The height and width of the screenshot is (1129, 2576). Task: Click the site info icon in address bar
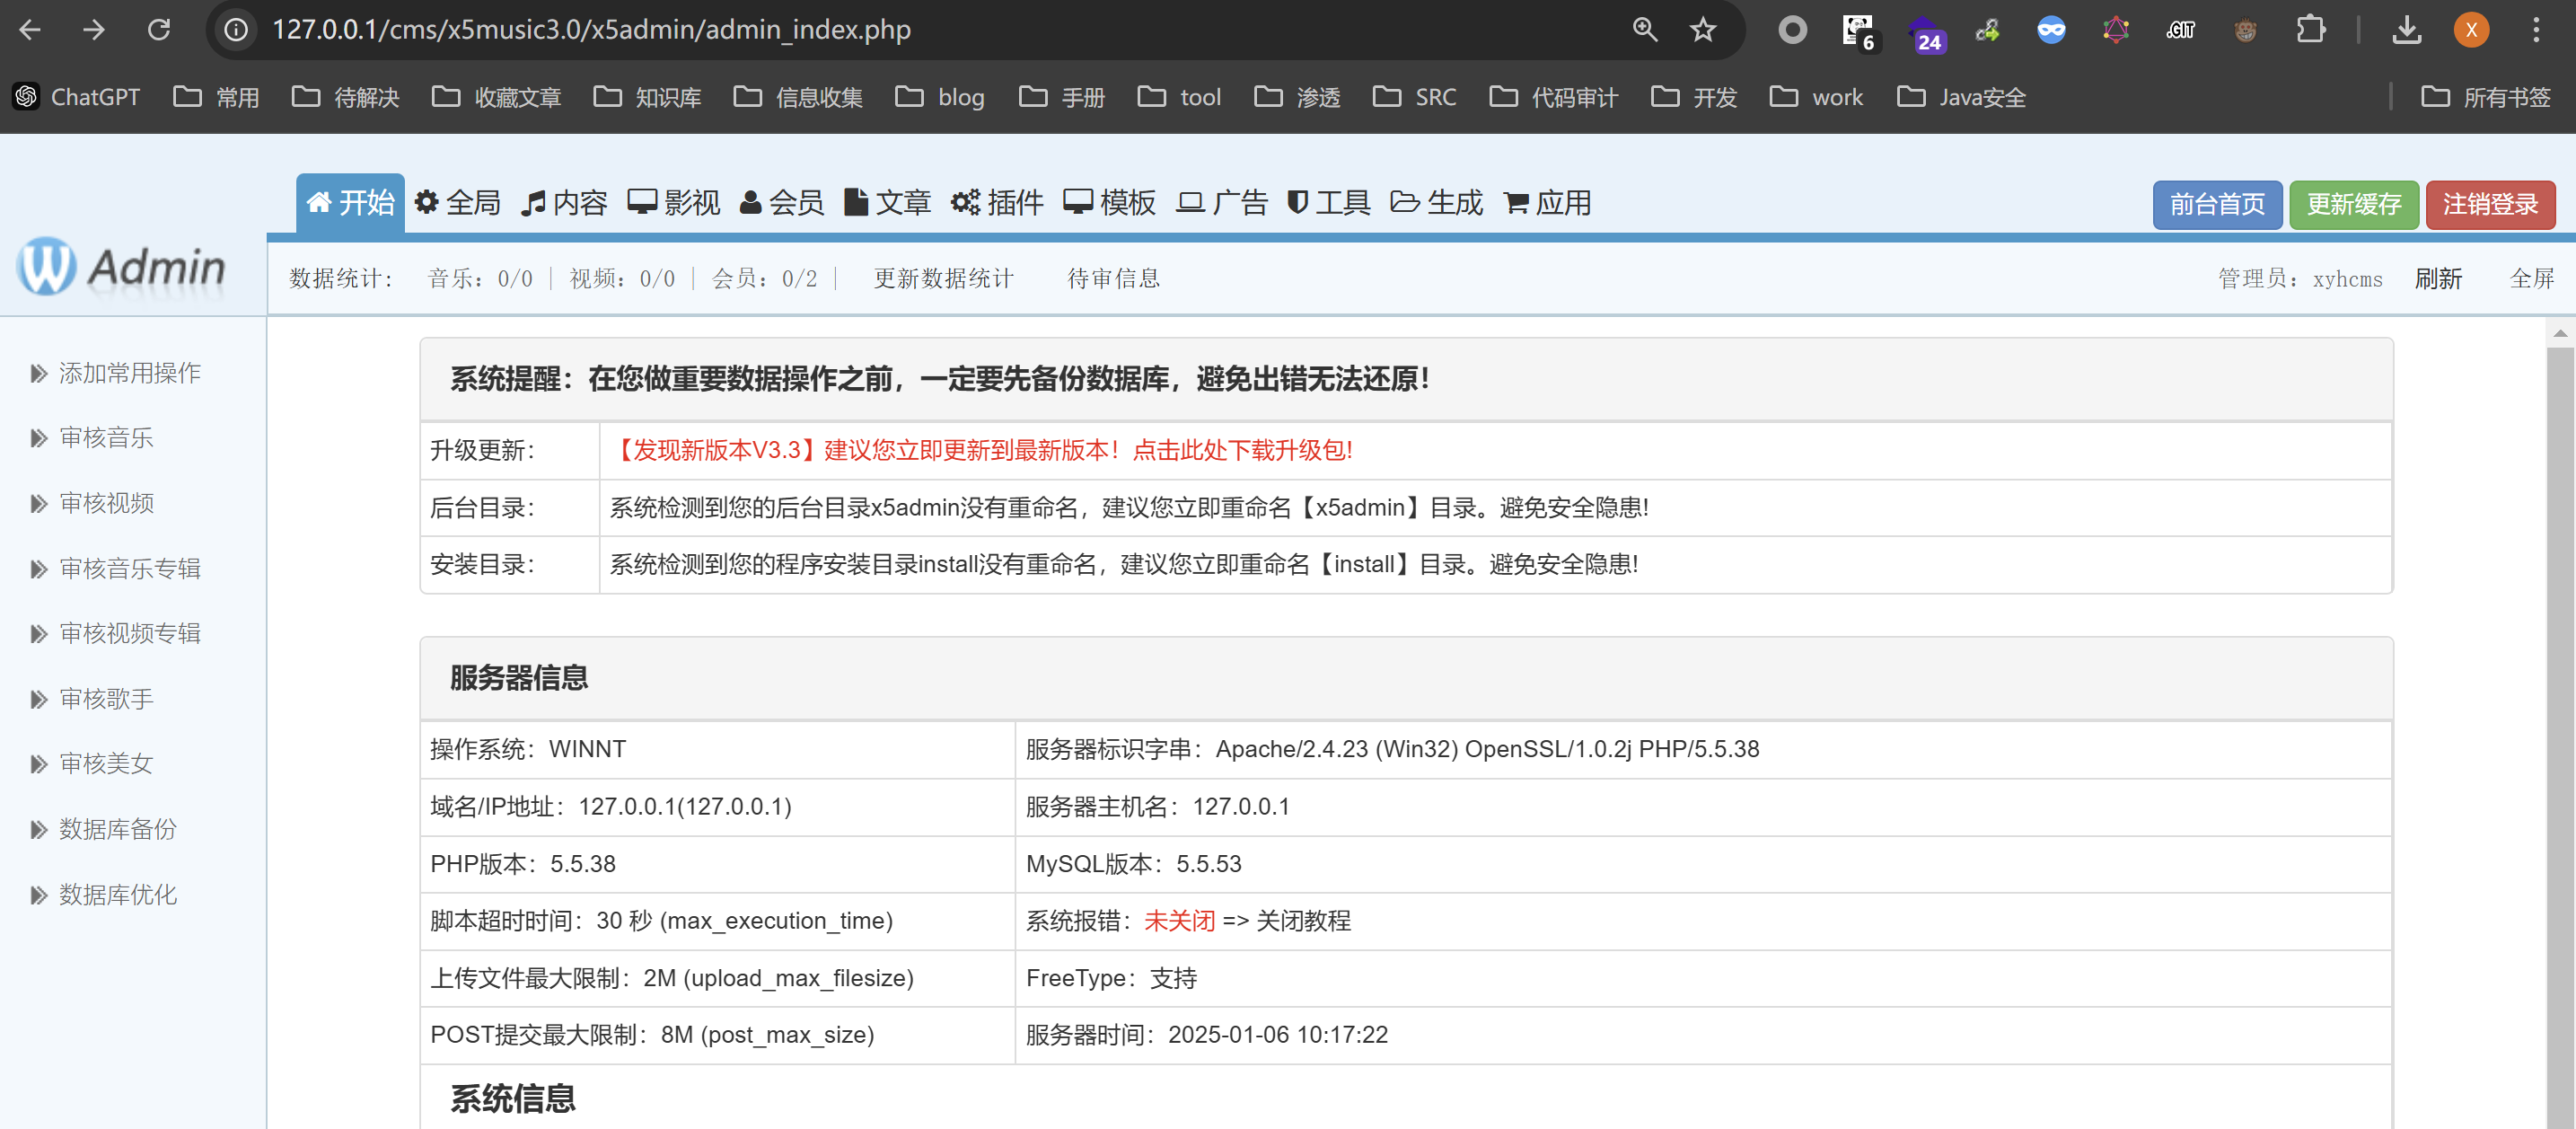(x=236, y=30)
